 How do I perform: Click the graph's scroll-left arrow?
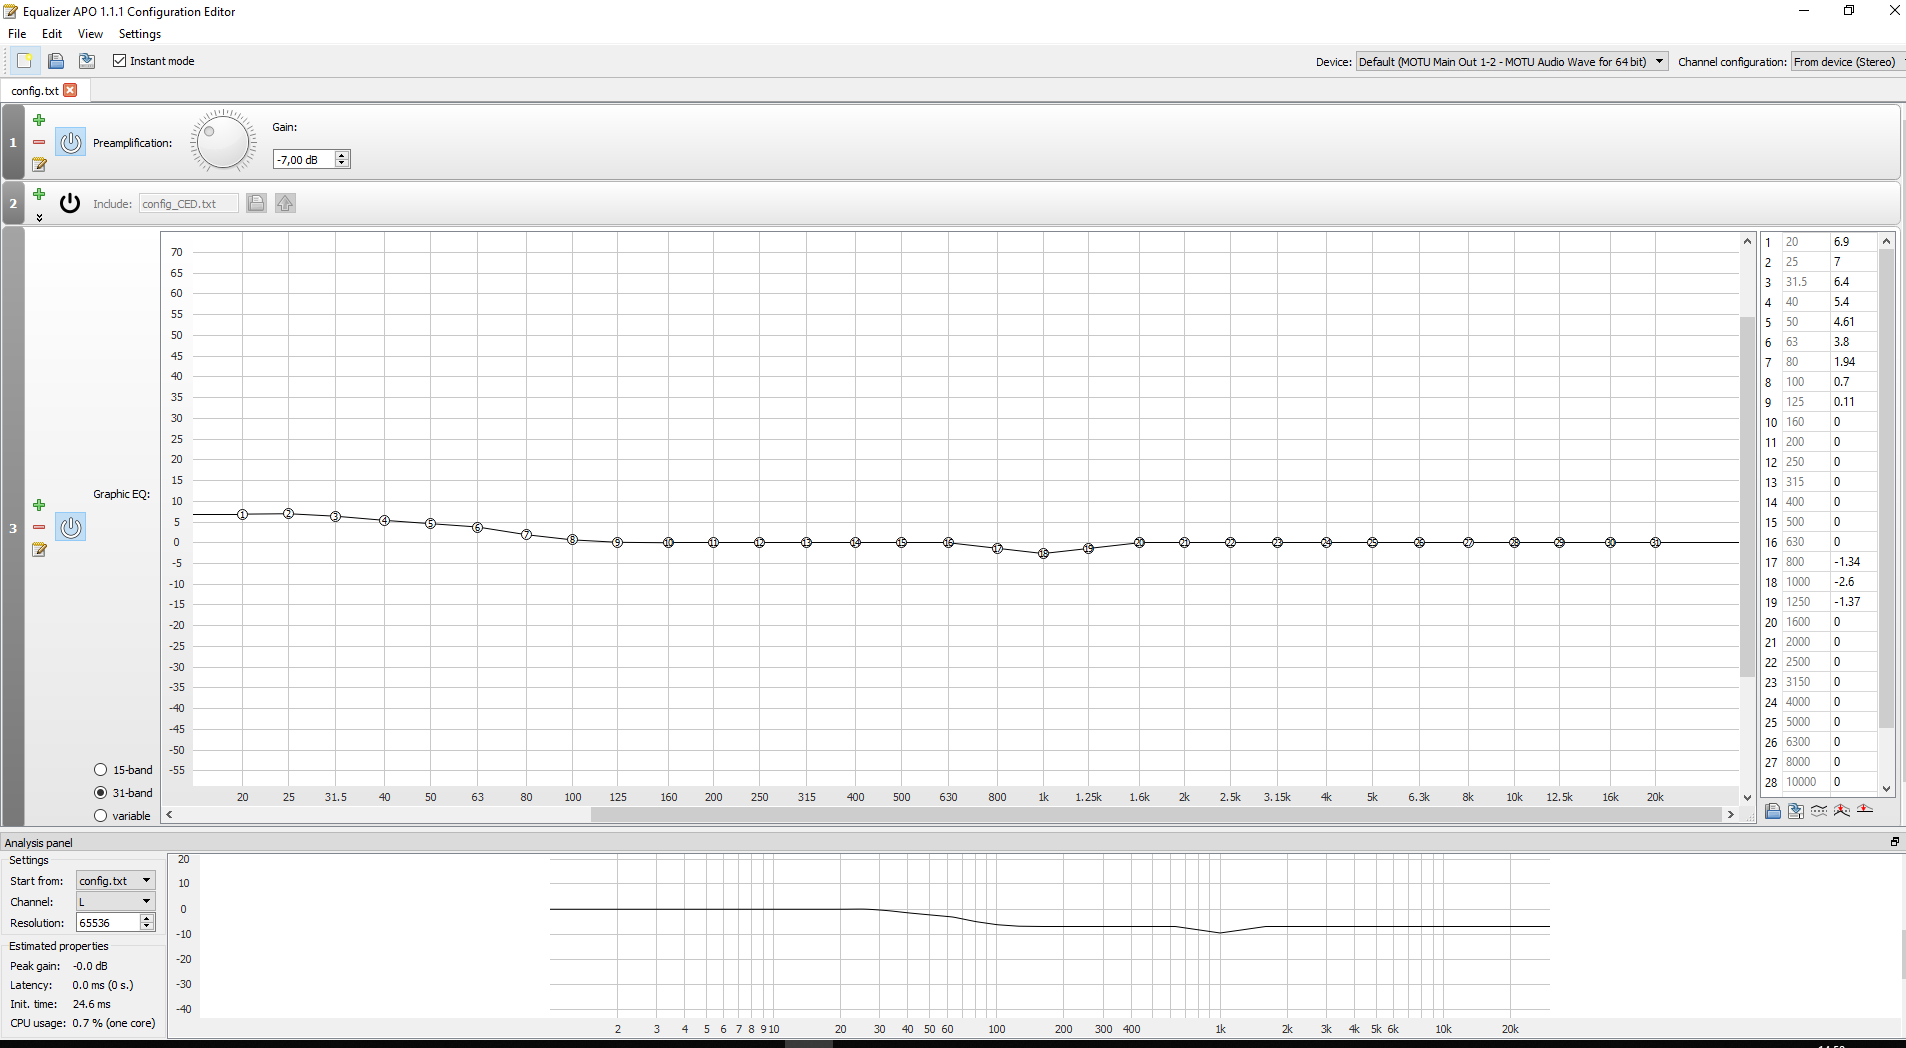pos(170,815)
